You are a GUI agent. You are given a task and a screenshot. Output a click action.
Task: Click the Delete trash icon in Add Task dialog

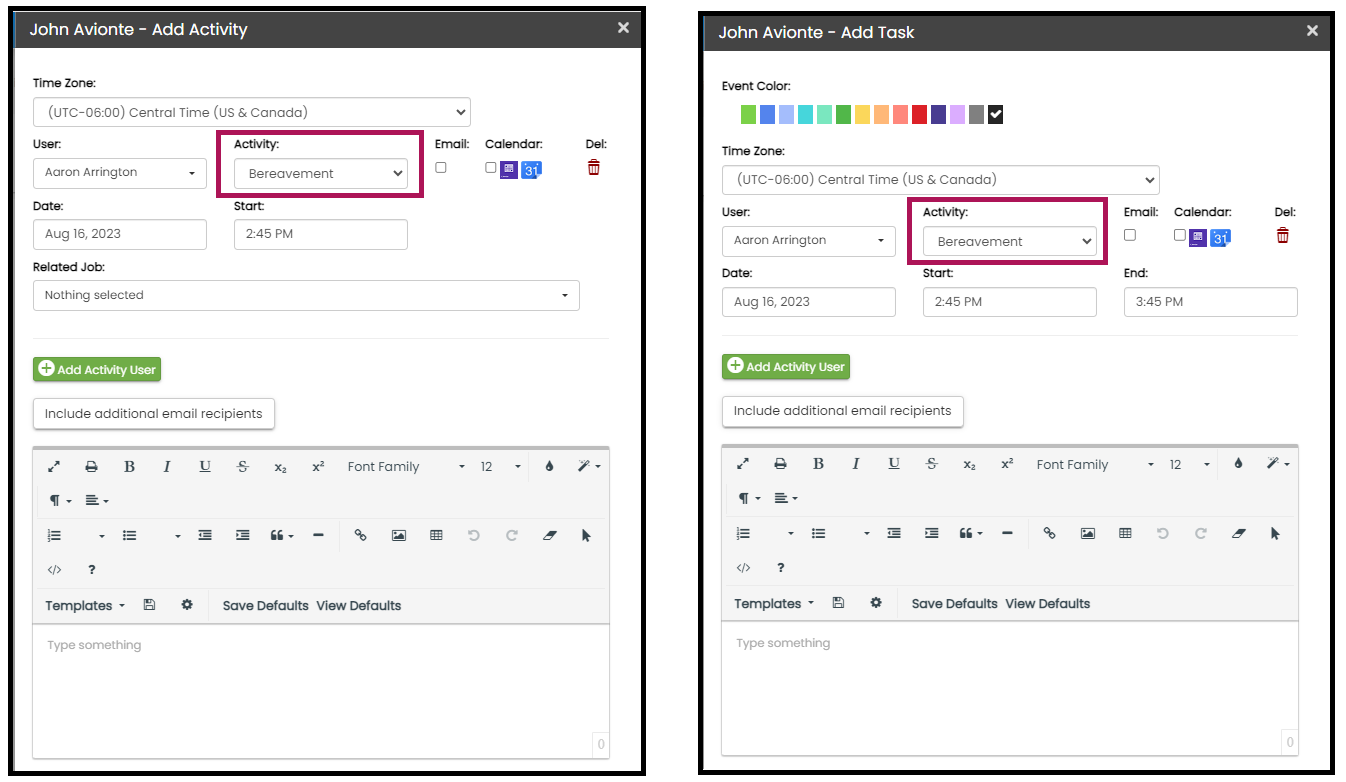pos(1283,235)
